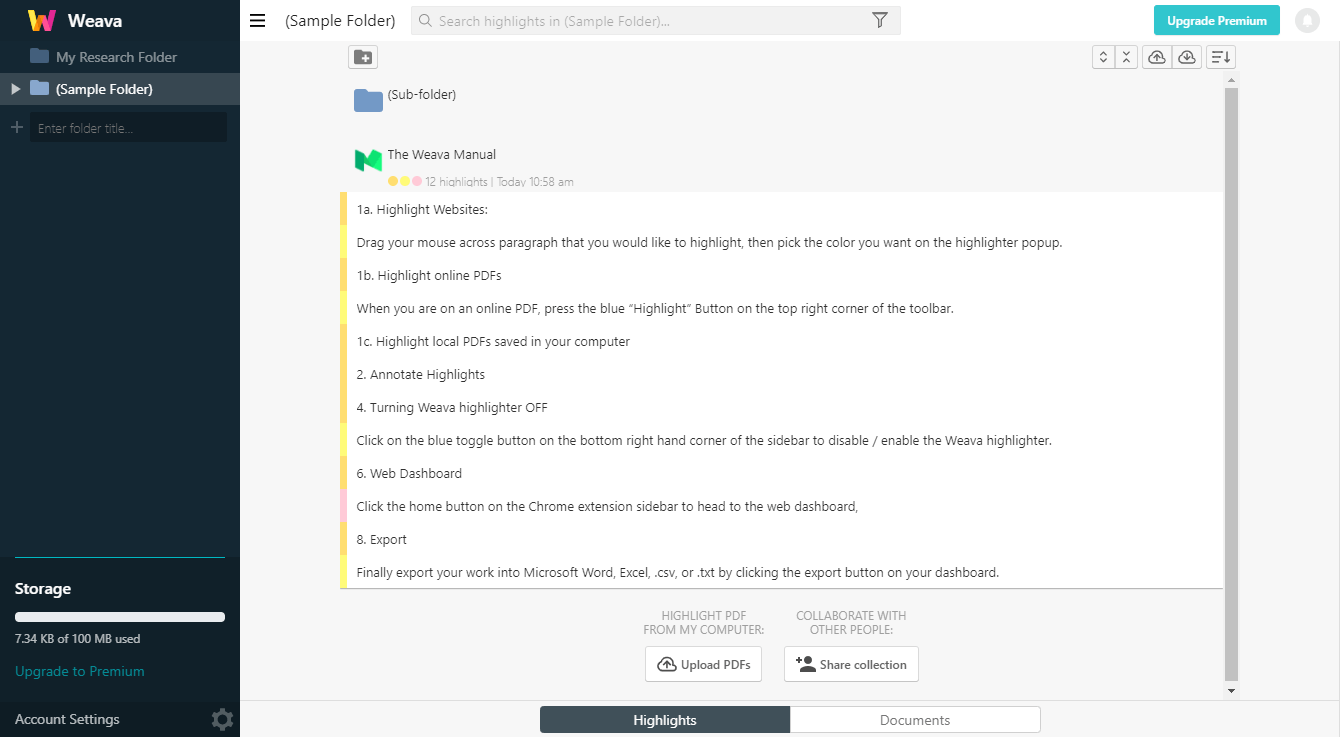The image size is (1340, 737).
Task: Switch to the Highlights tab
Action: tap(665, 719)
